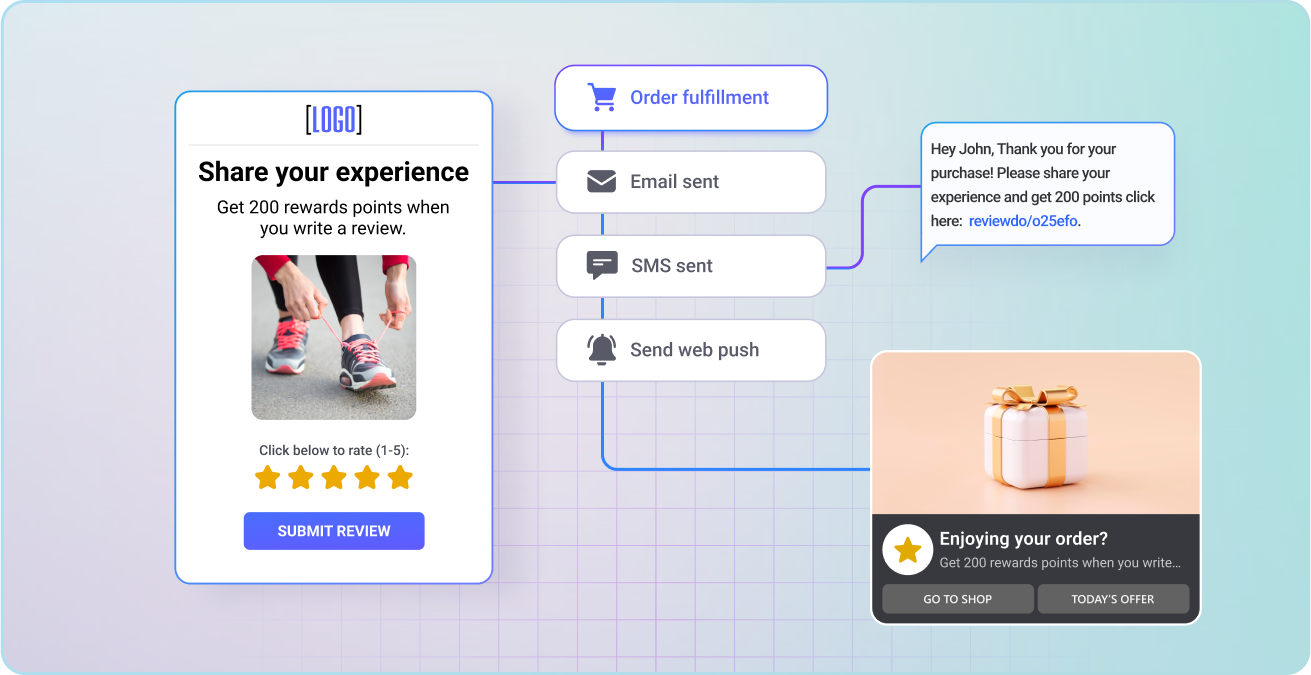Click 'Get 200 rewards points when you write a review.' text
The width and height of the screenshot is (1311, 675).
click(x=333, y=218)
